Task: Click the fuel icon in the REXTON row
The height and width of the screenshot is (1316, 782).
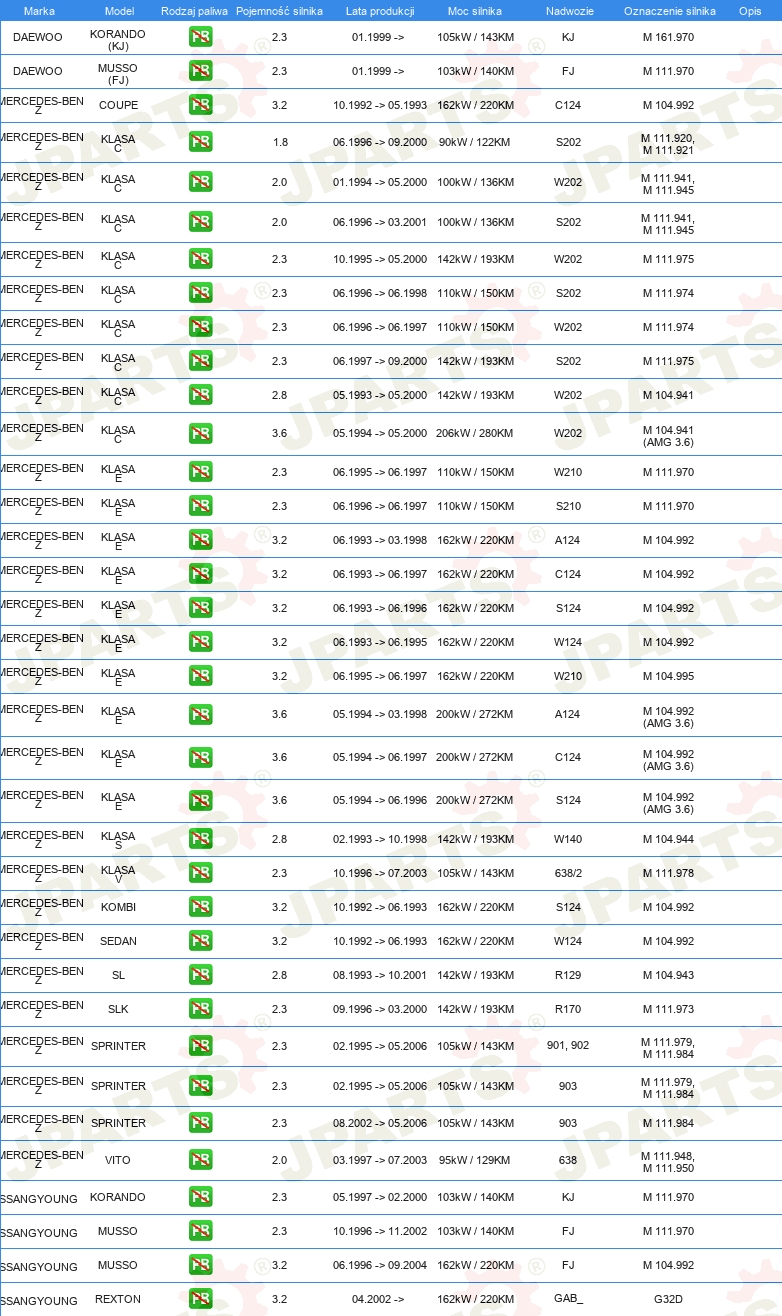Action: click(x=200, y=1299)
